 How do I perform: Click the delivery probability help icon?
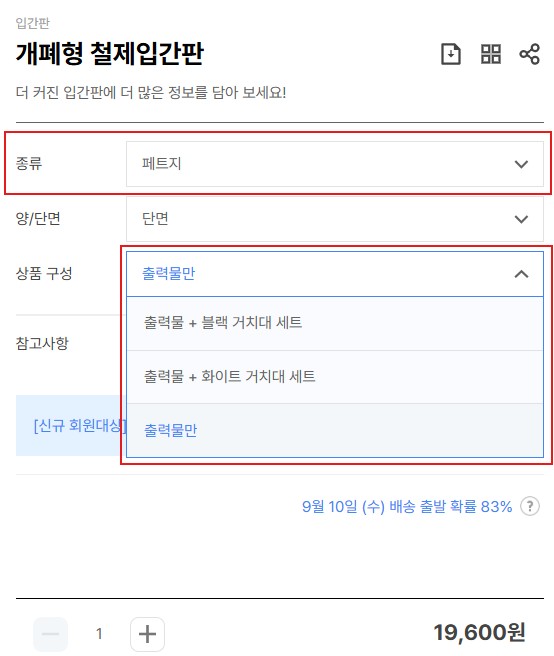(x=530, y=506)
